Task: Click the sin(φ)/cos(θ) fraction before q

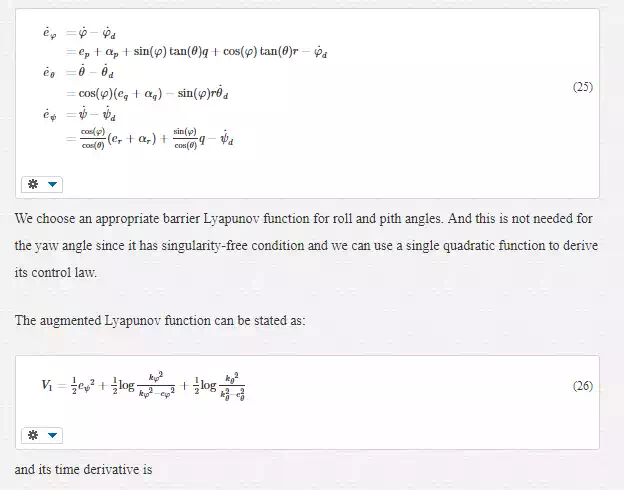Action: 185,139
